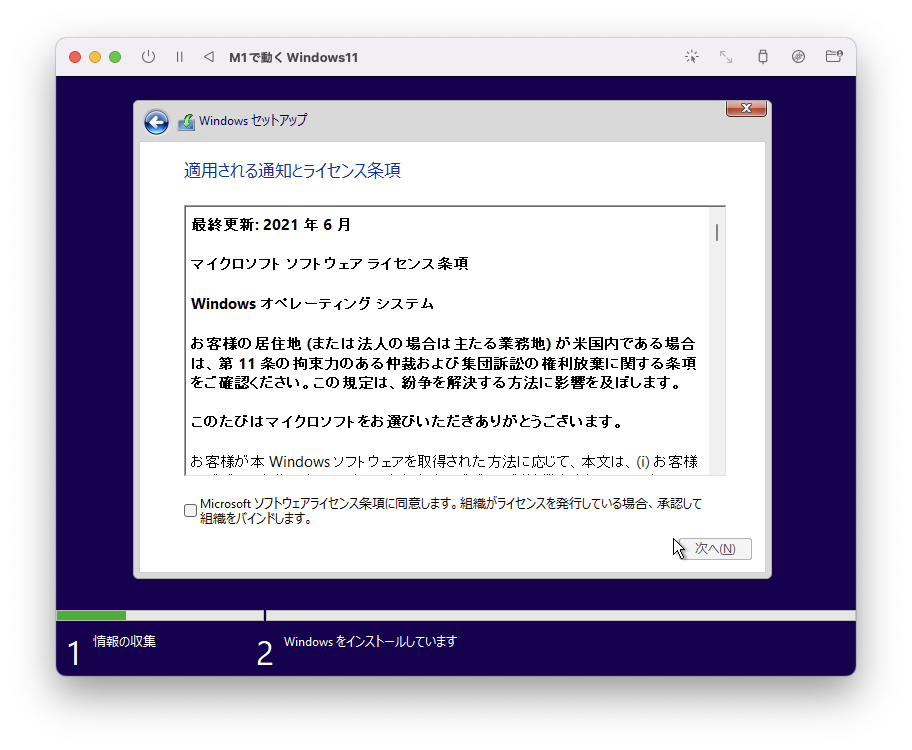Click heading 適用される通知とライセンス条項
The image size is (912, 750).
click(x=292, y=170)
